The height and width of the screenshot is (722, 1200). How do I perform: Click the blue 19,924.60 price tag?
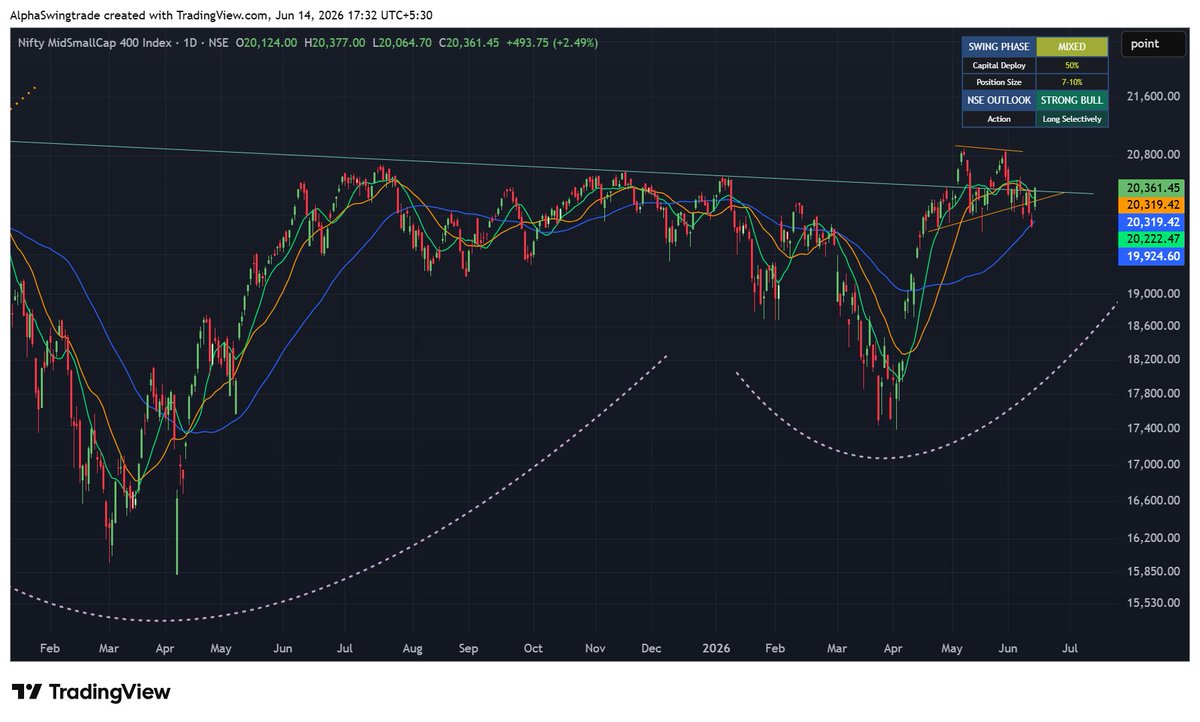pos(1153,256)
